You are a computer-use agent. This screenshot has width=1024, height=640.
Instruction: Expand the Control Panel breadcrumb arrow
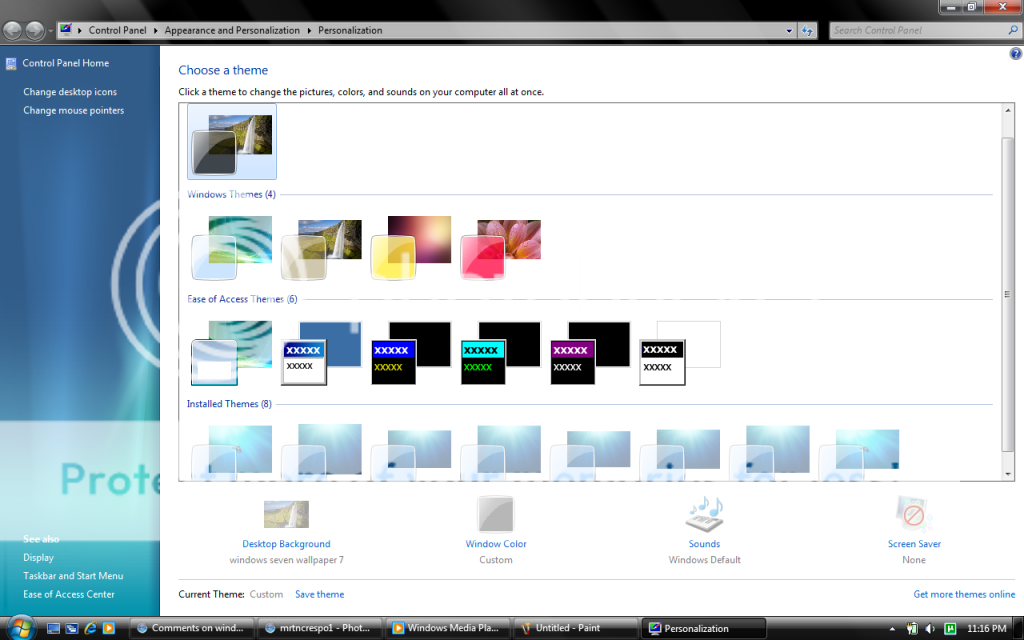[x=157, y=31]
